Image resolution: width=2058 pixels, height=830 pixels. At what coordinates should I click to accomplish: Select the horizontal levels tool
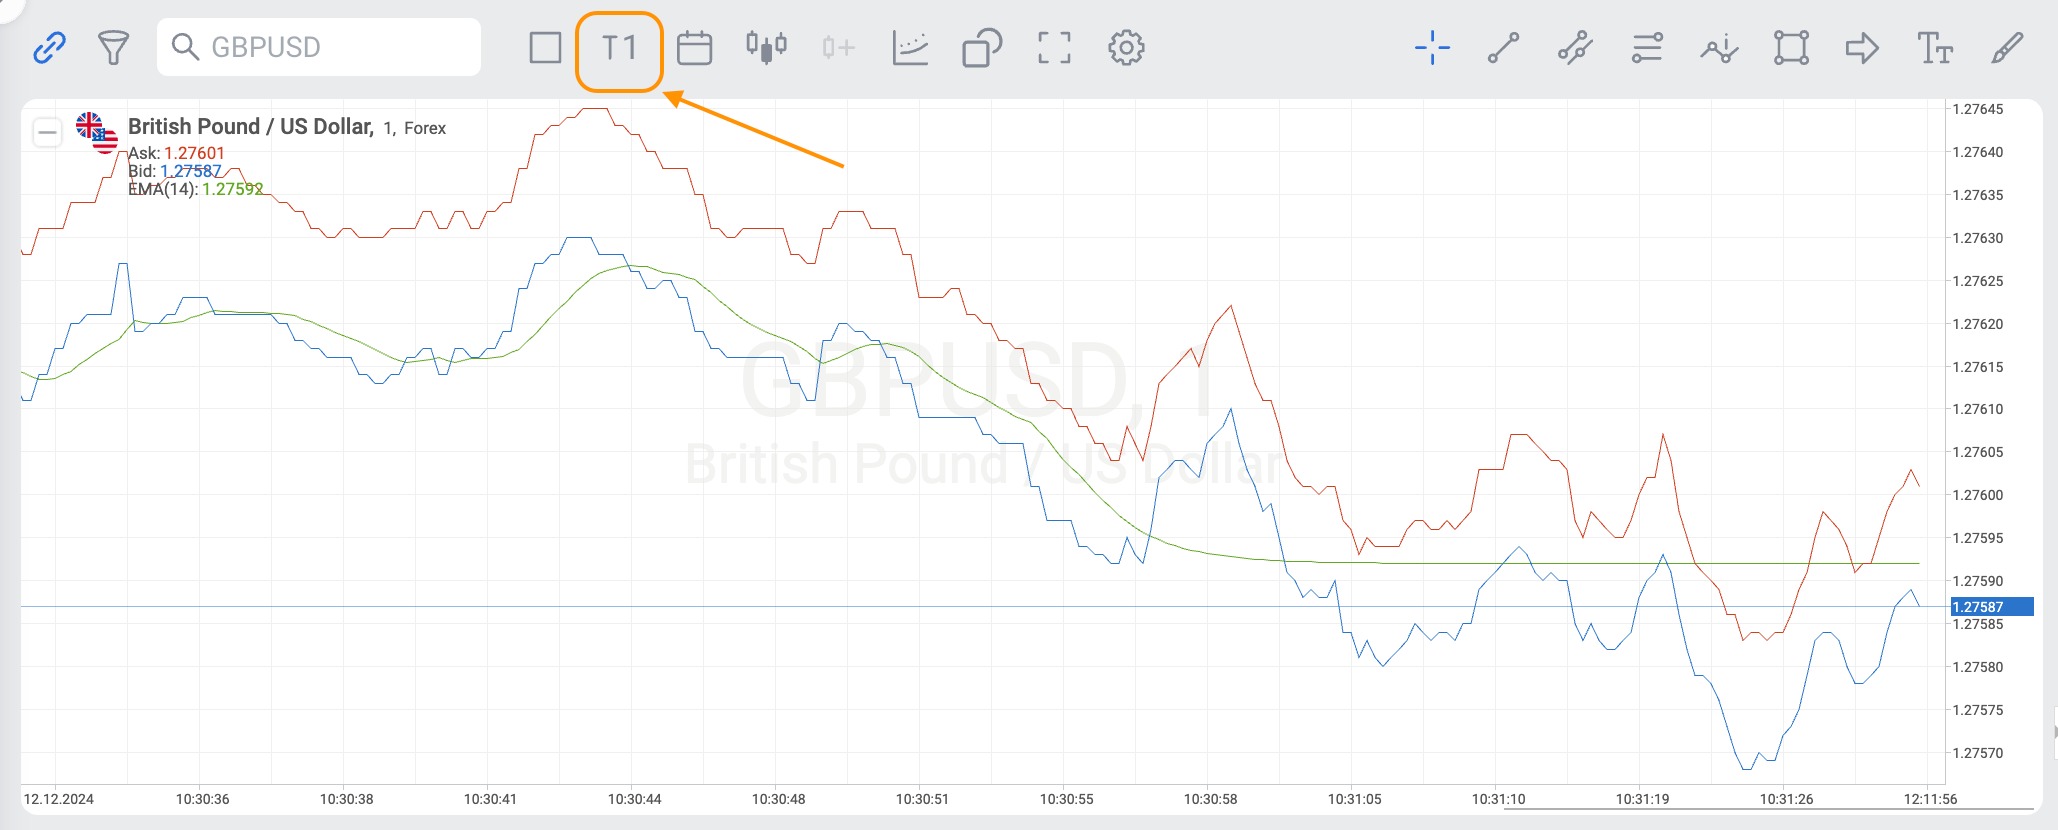coord(1647,48)
